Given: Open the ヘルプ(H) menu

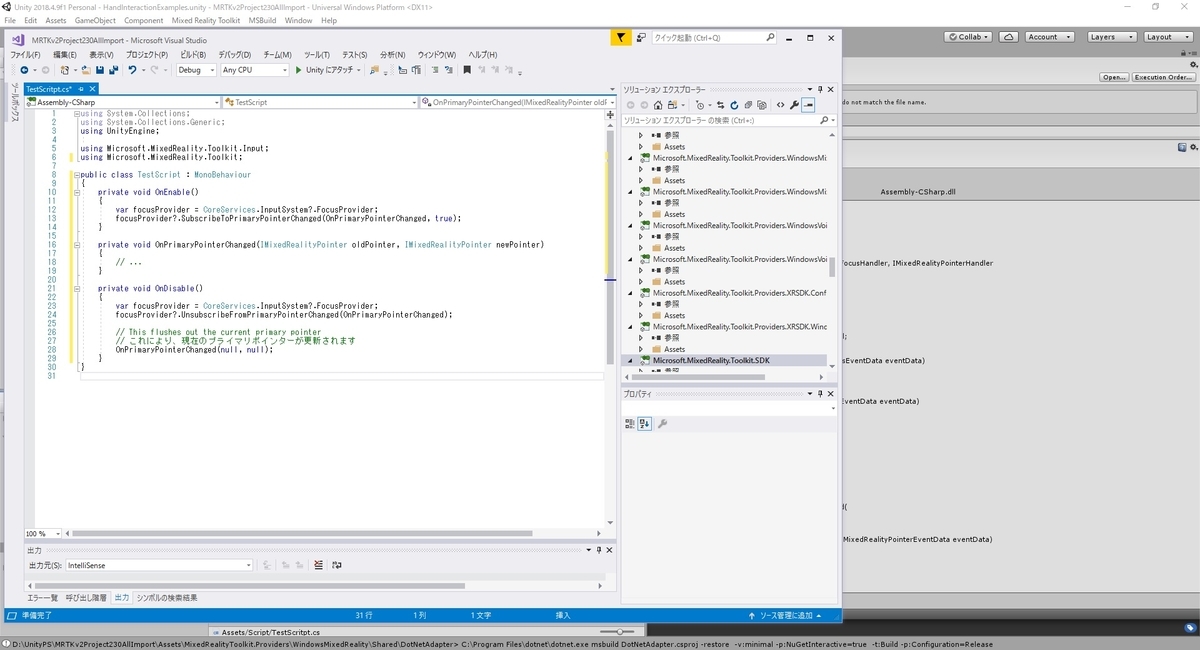Looking at the screenshot, I should pyautogui.click(x=483, y=54).
